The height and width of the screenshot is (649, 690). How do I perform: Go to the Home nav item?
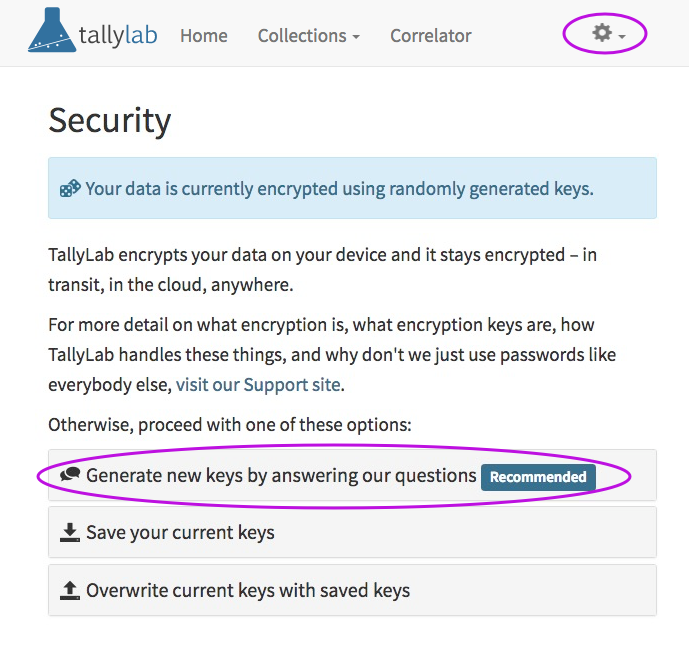click(x=204, y=36)
